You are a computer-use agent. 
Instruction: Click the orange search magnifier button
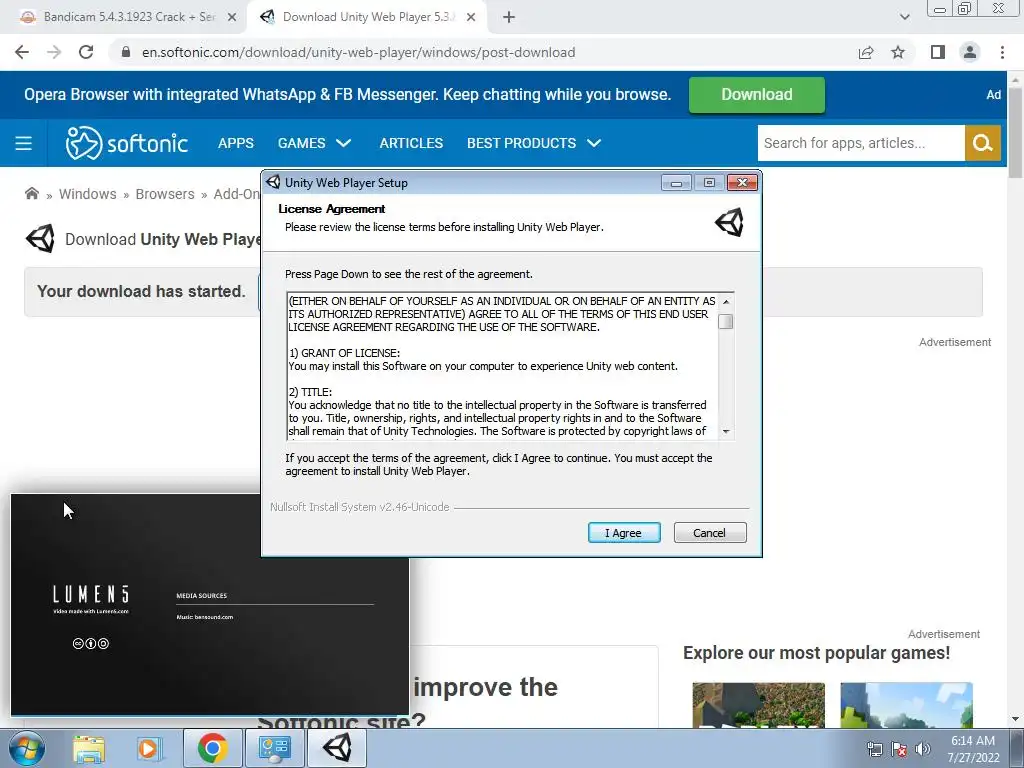click(x=983, y=143)
